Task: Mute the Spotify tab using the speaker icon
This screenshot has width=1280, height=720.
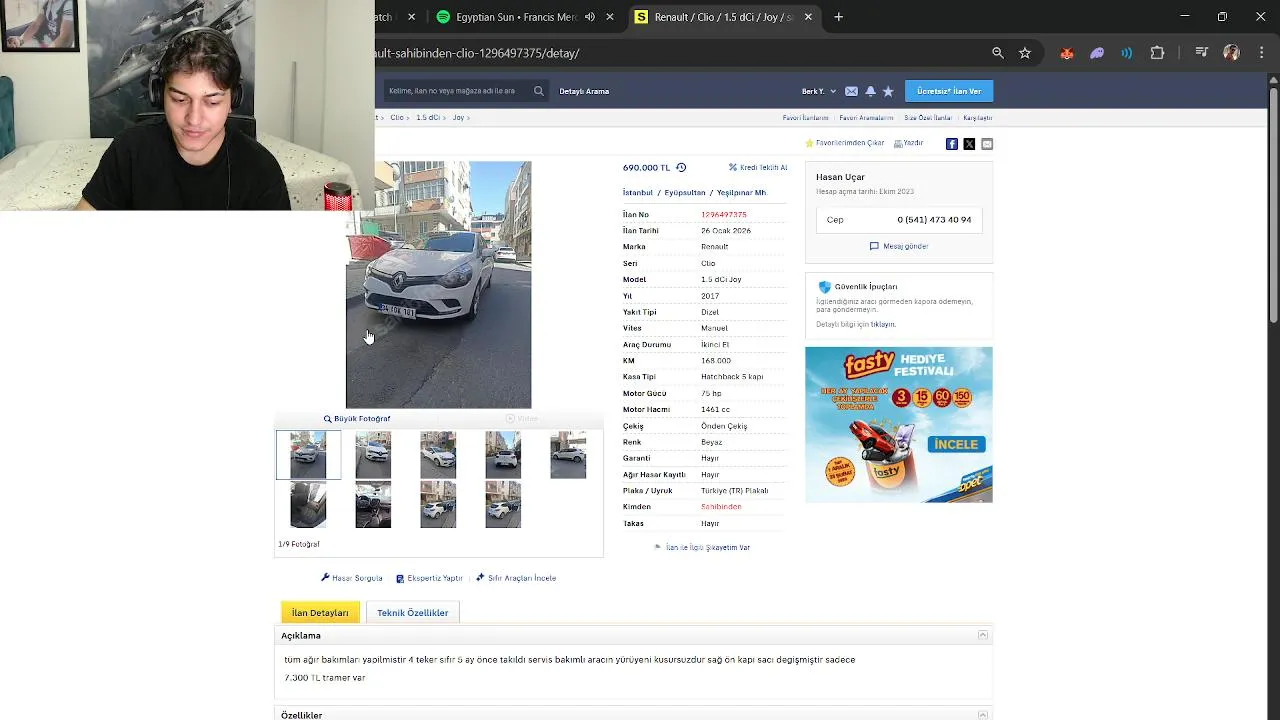Action: [590, 17]
